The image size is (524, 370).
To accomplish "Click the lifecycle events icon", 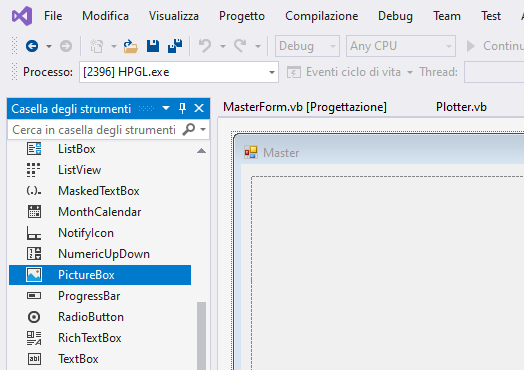I will [x=294, y=72].
